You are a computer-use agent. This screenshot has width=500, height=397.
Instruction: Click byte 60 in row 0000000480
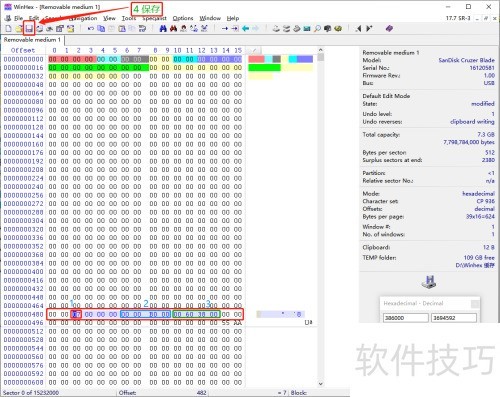coord(189,314)
